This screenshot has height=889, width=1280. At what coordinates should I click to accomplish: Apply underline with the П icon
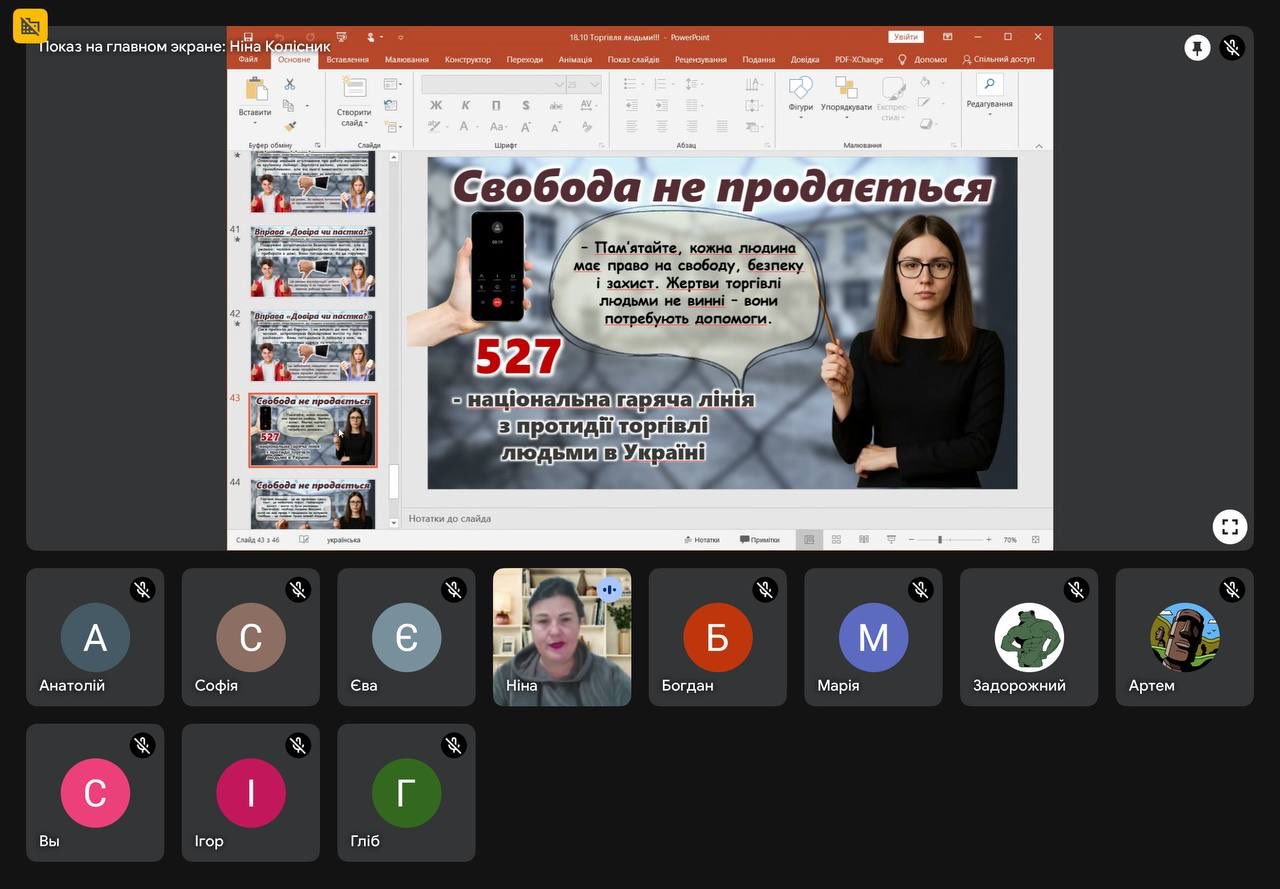point(496,105)
